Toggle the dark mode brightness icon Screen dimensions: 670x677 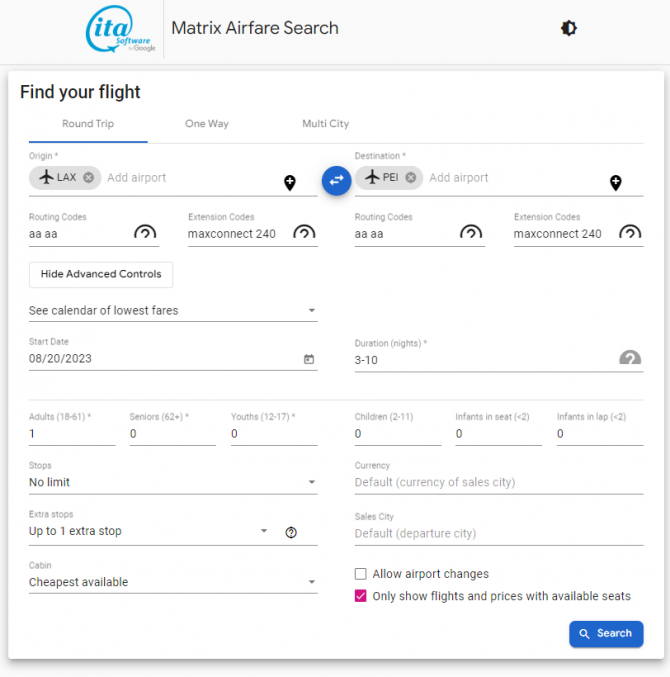pyautogui.click(x=569, y=28)
